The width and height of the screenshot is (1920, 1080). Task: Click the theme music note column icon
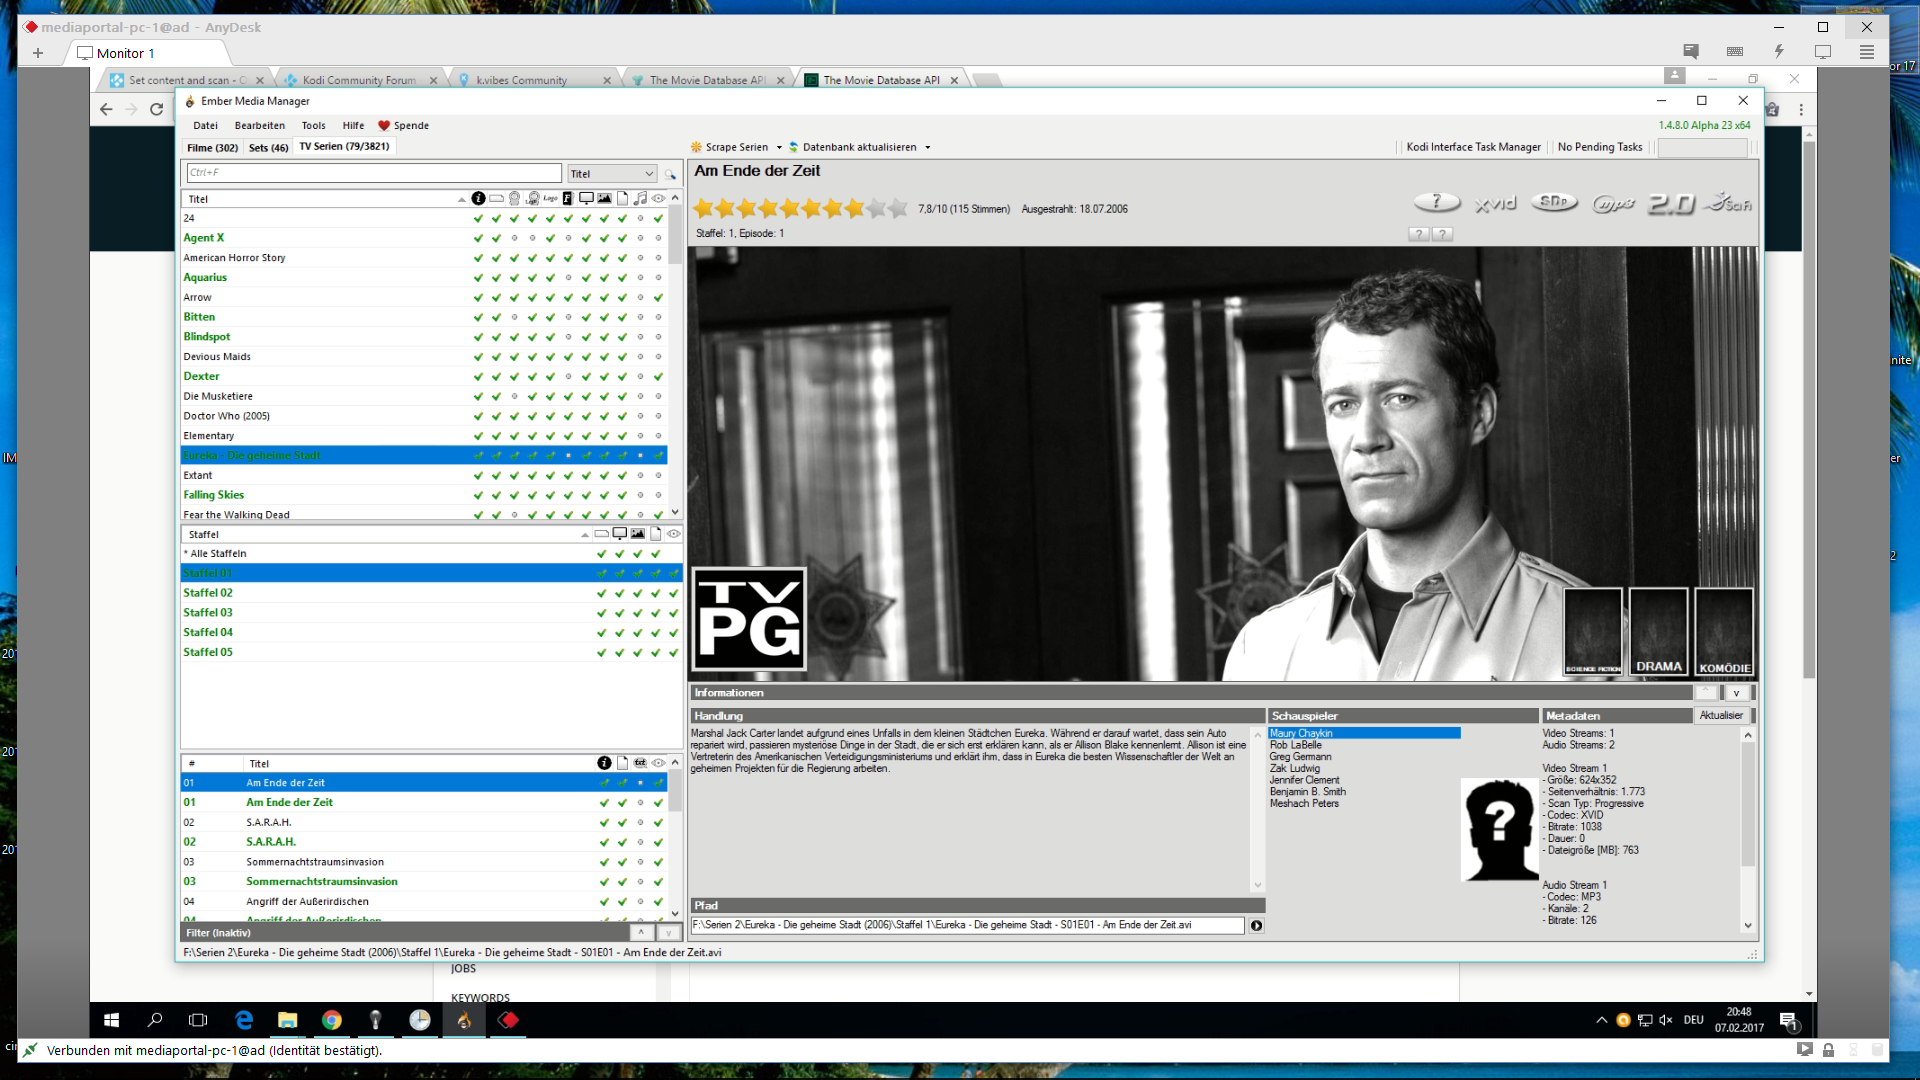[640, 198]
